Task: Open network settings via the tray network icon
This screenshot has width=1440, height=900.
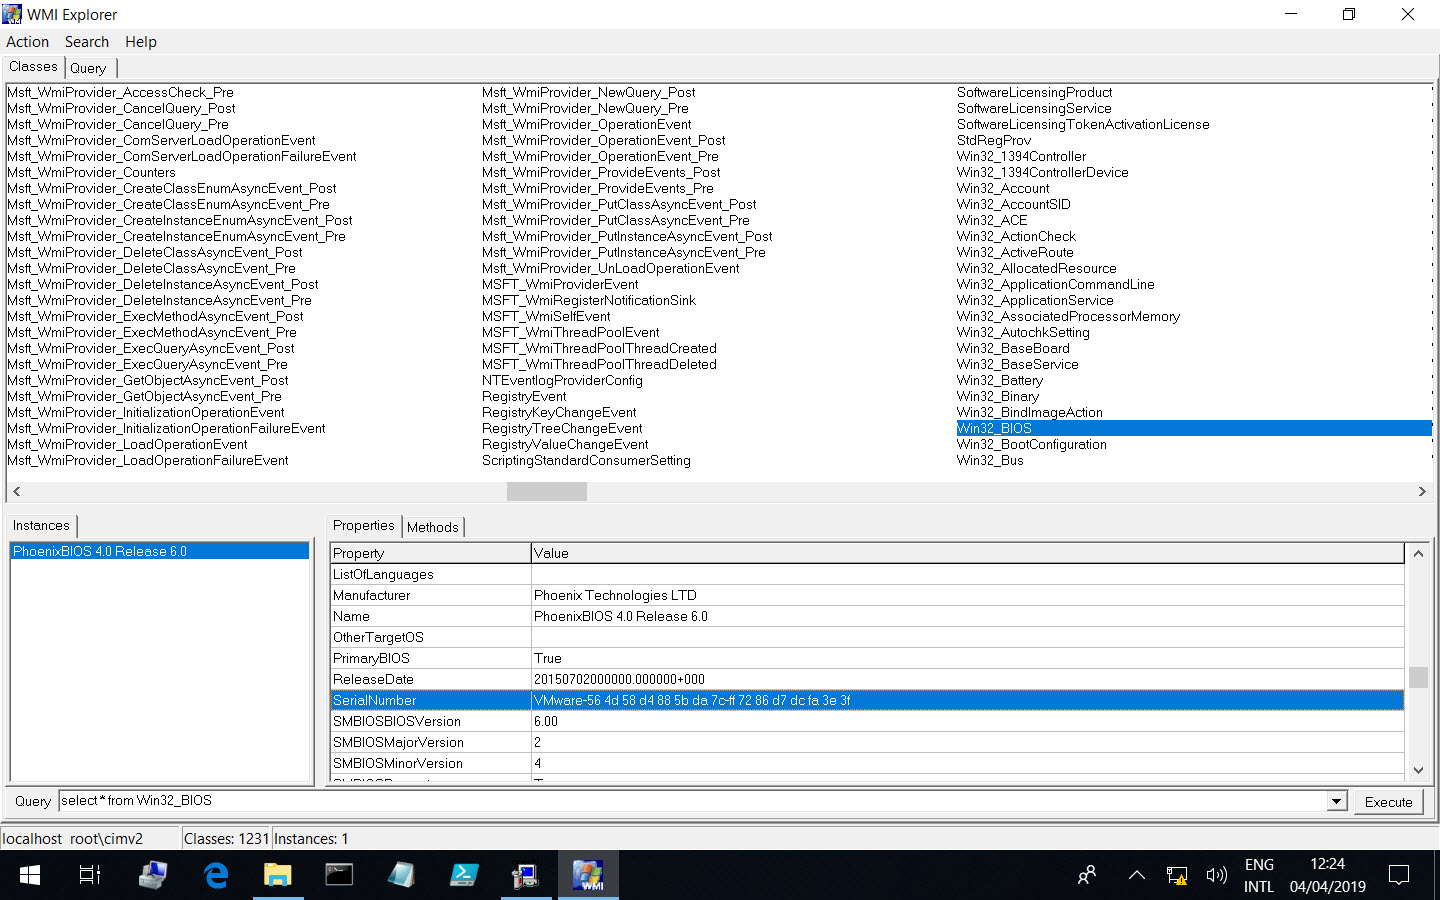Action: click(x=1177, y=875)
